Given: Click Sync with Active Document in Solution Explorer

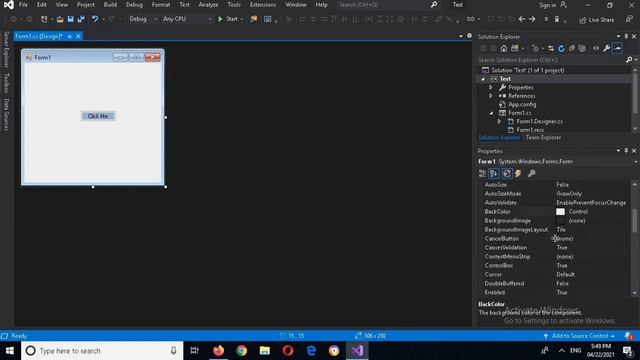Looking at the screenshot, I should coord(551,49).
